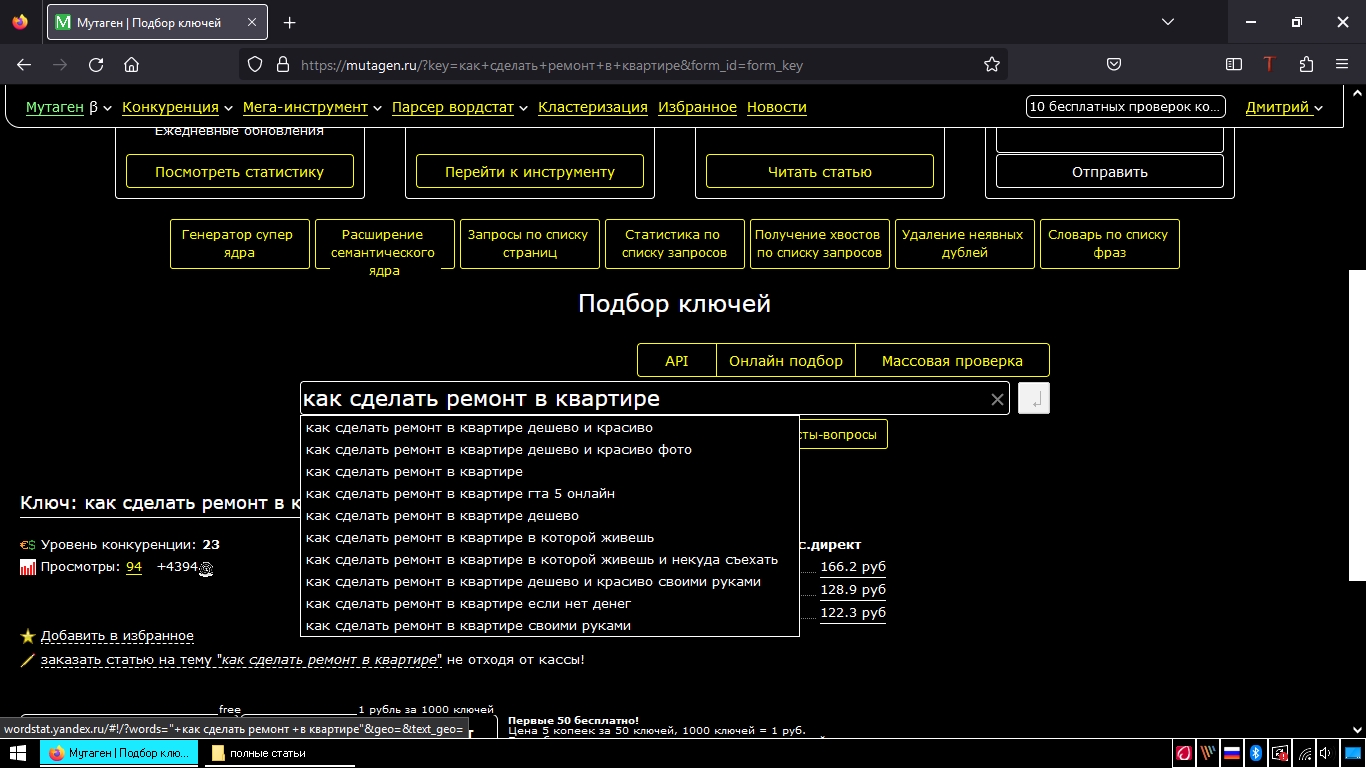Viewport: 1366px width, 768px height.
Task: Click the red T extension icon
Action: [1269, 65]
